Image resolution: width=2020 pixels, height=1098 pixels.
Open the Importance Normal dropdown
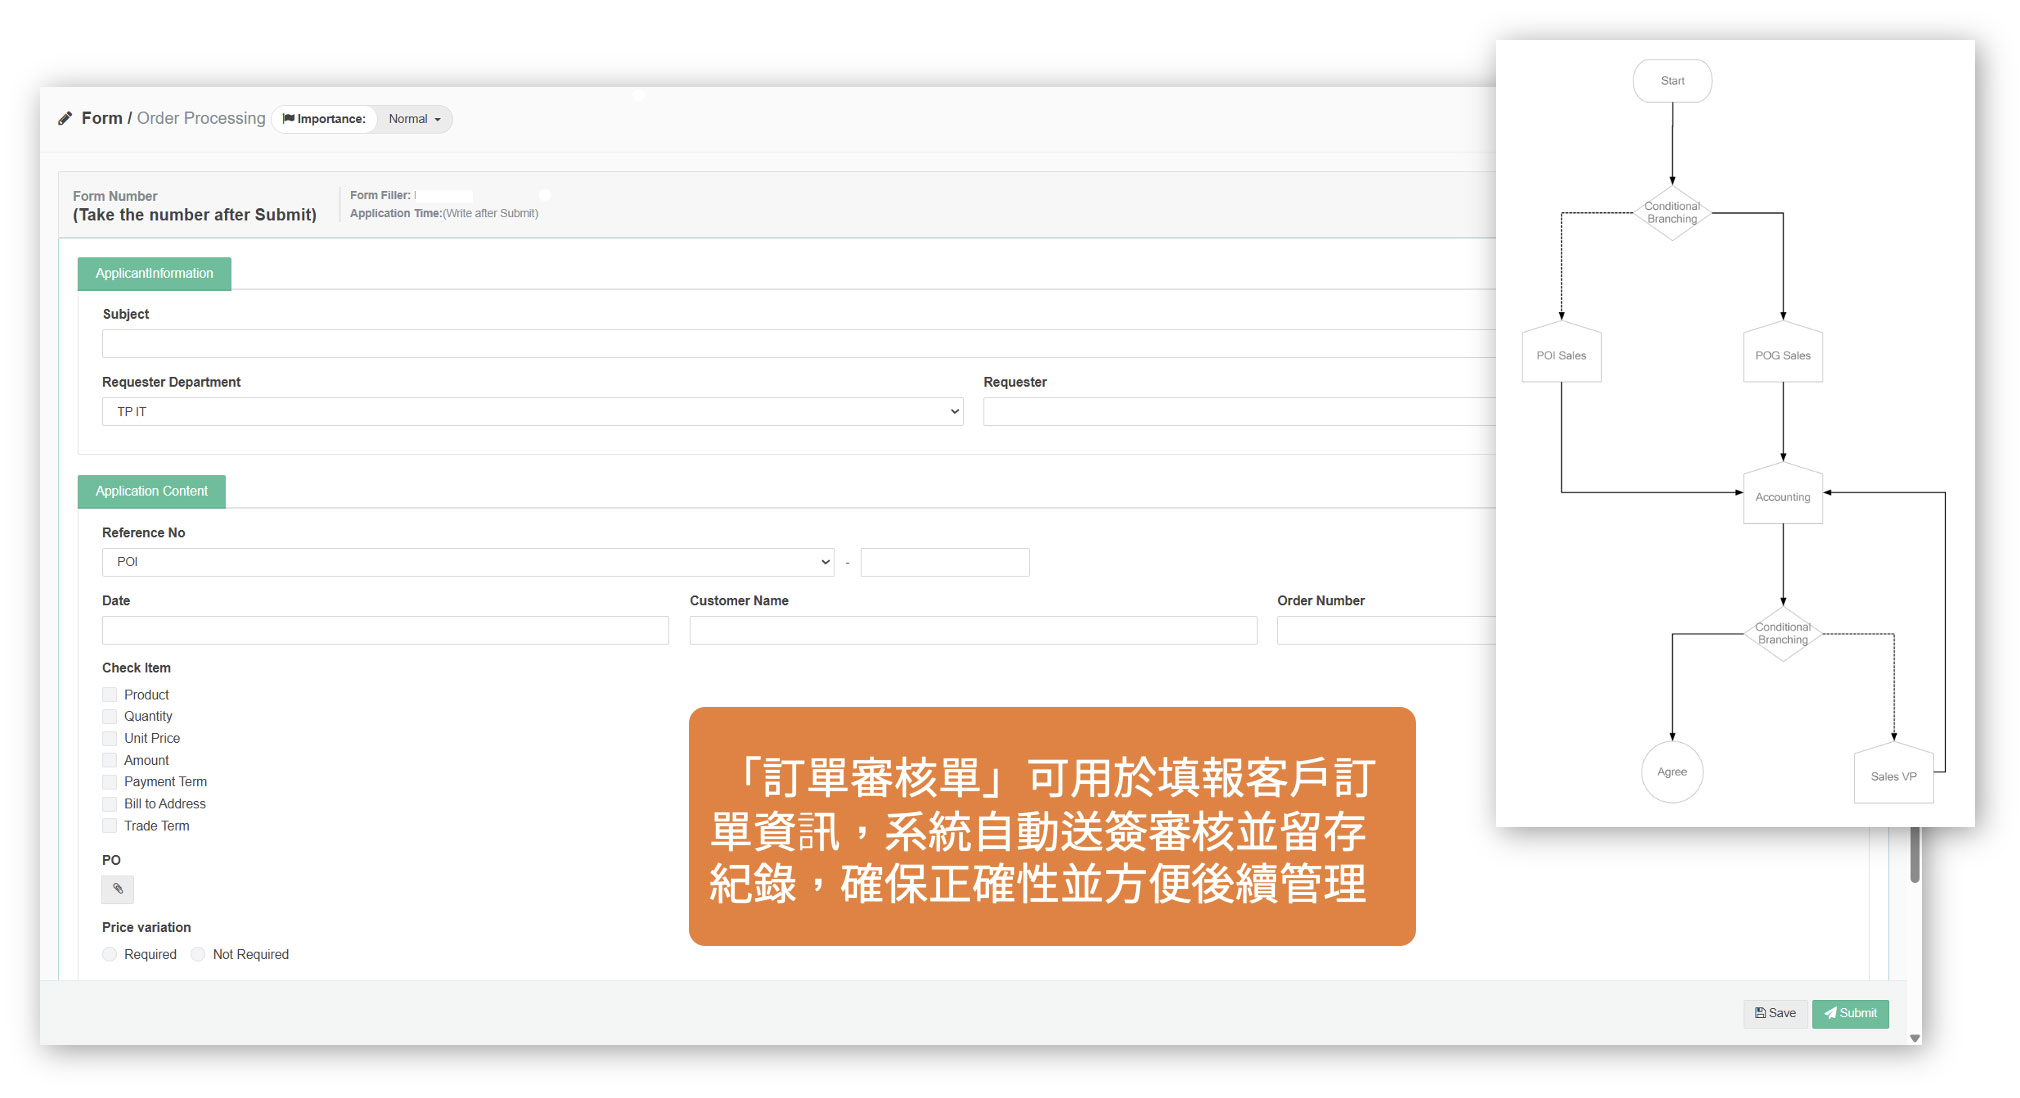pyautogui.click(x=414, y=119)
